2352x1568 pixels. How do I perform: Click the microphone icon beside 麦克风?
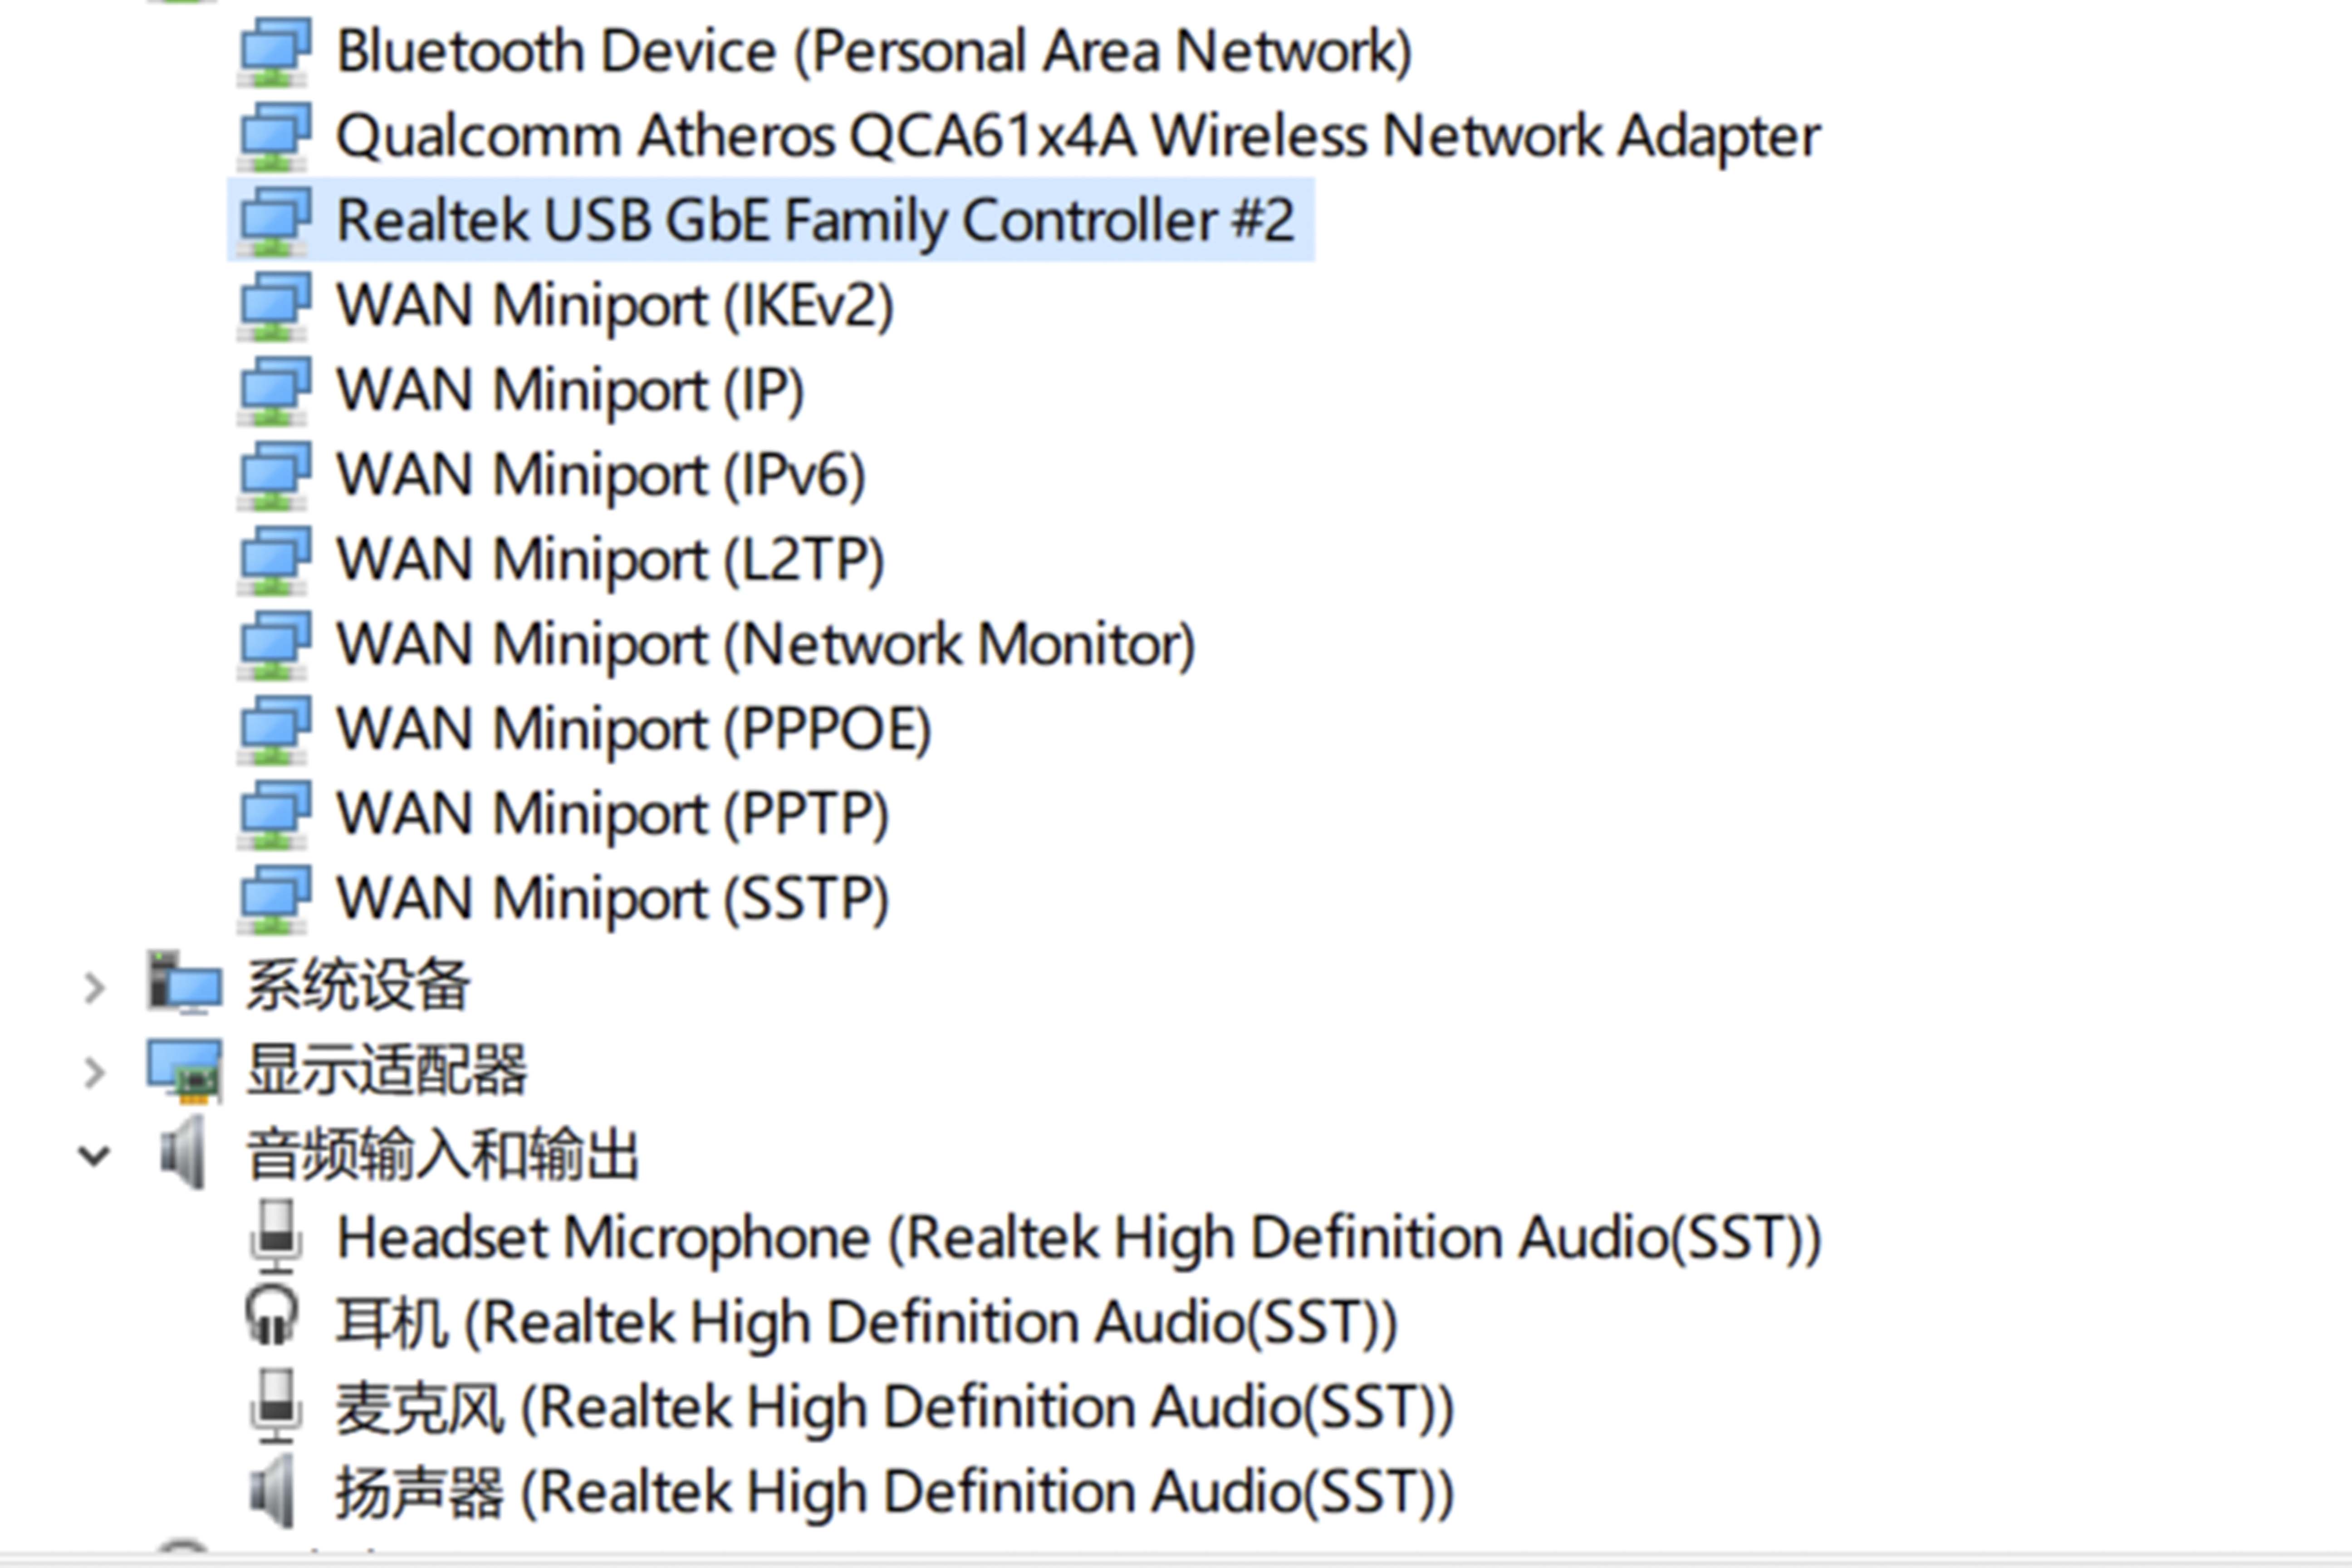275,1406
